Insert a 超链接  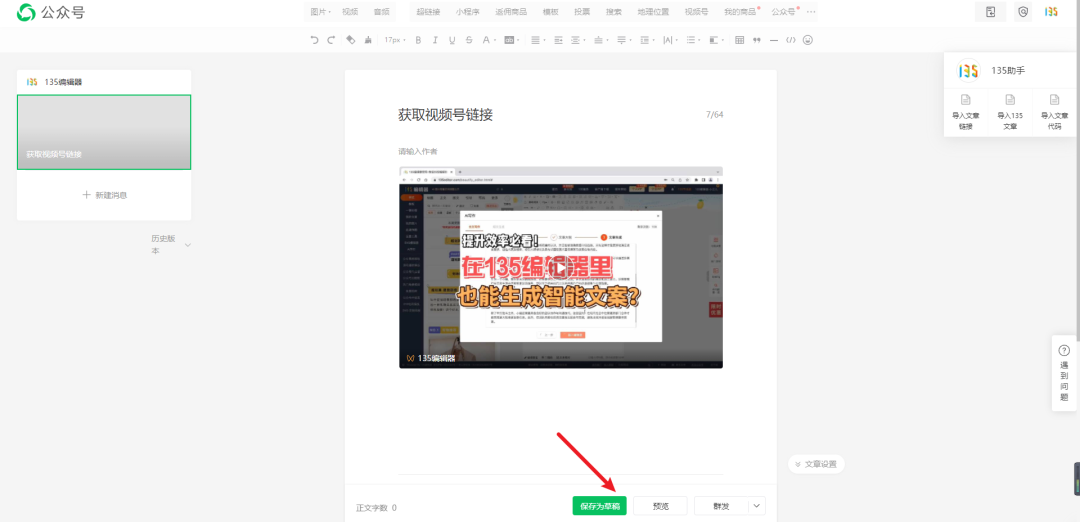point(428,12)
